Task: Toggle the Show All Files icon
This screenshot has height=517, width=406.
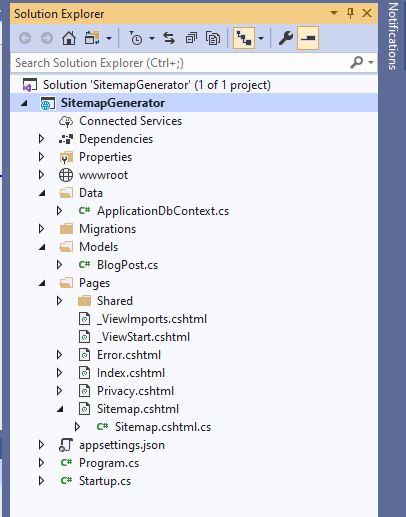Action: point(213,39)
